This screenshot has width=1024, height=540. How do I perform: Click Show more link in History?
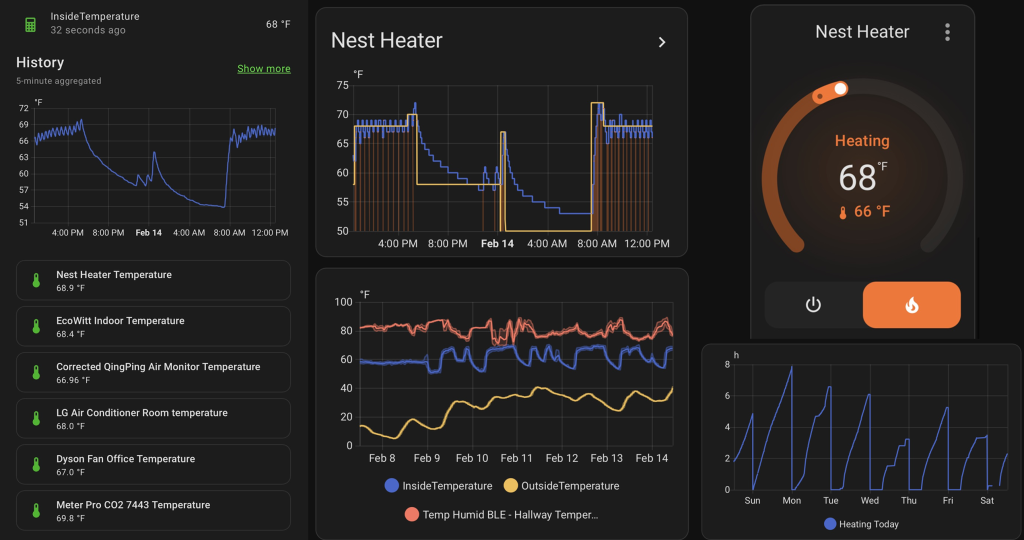tap(264, 69)
